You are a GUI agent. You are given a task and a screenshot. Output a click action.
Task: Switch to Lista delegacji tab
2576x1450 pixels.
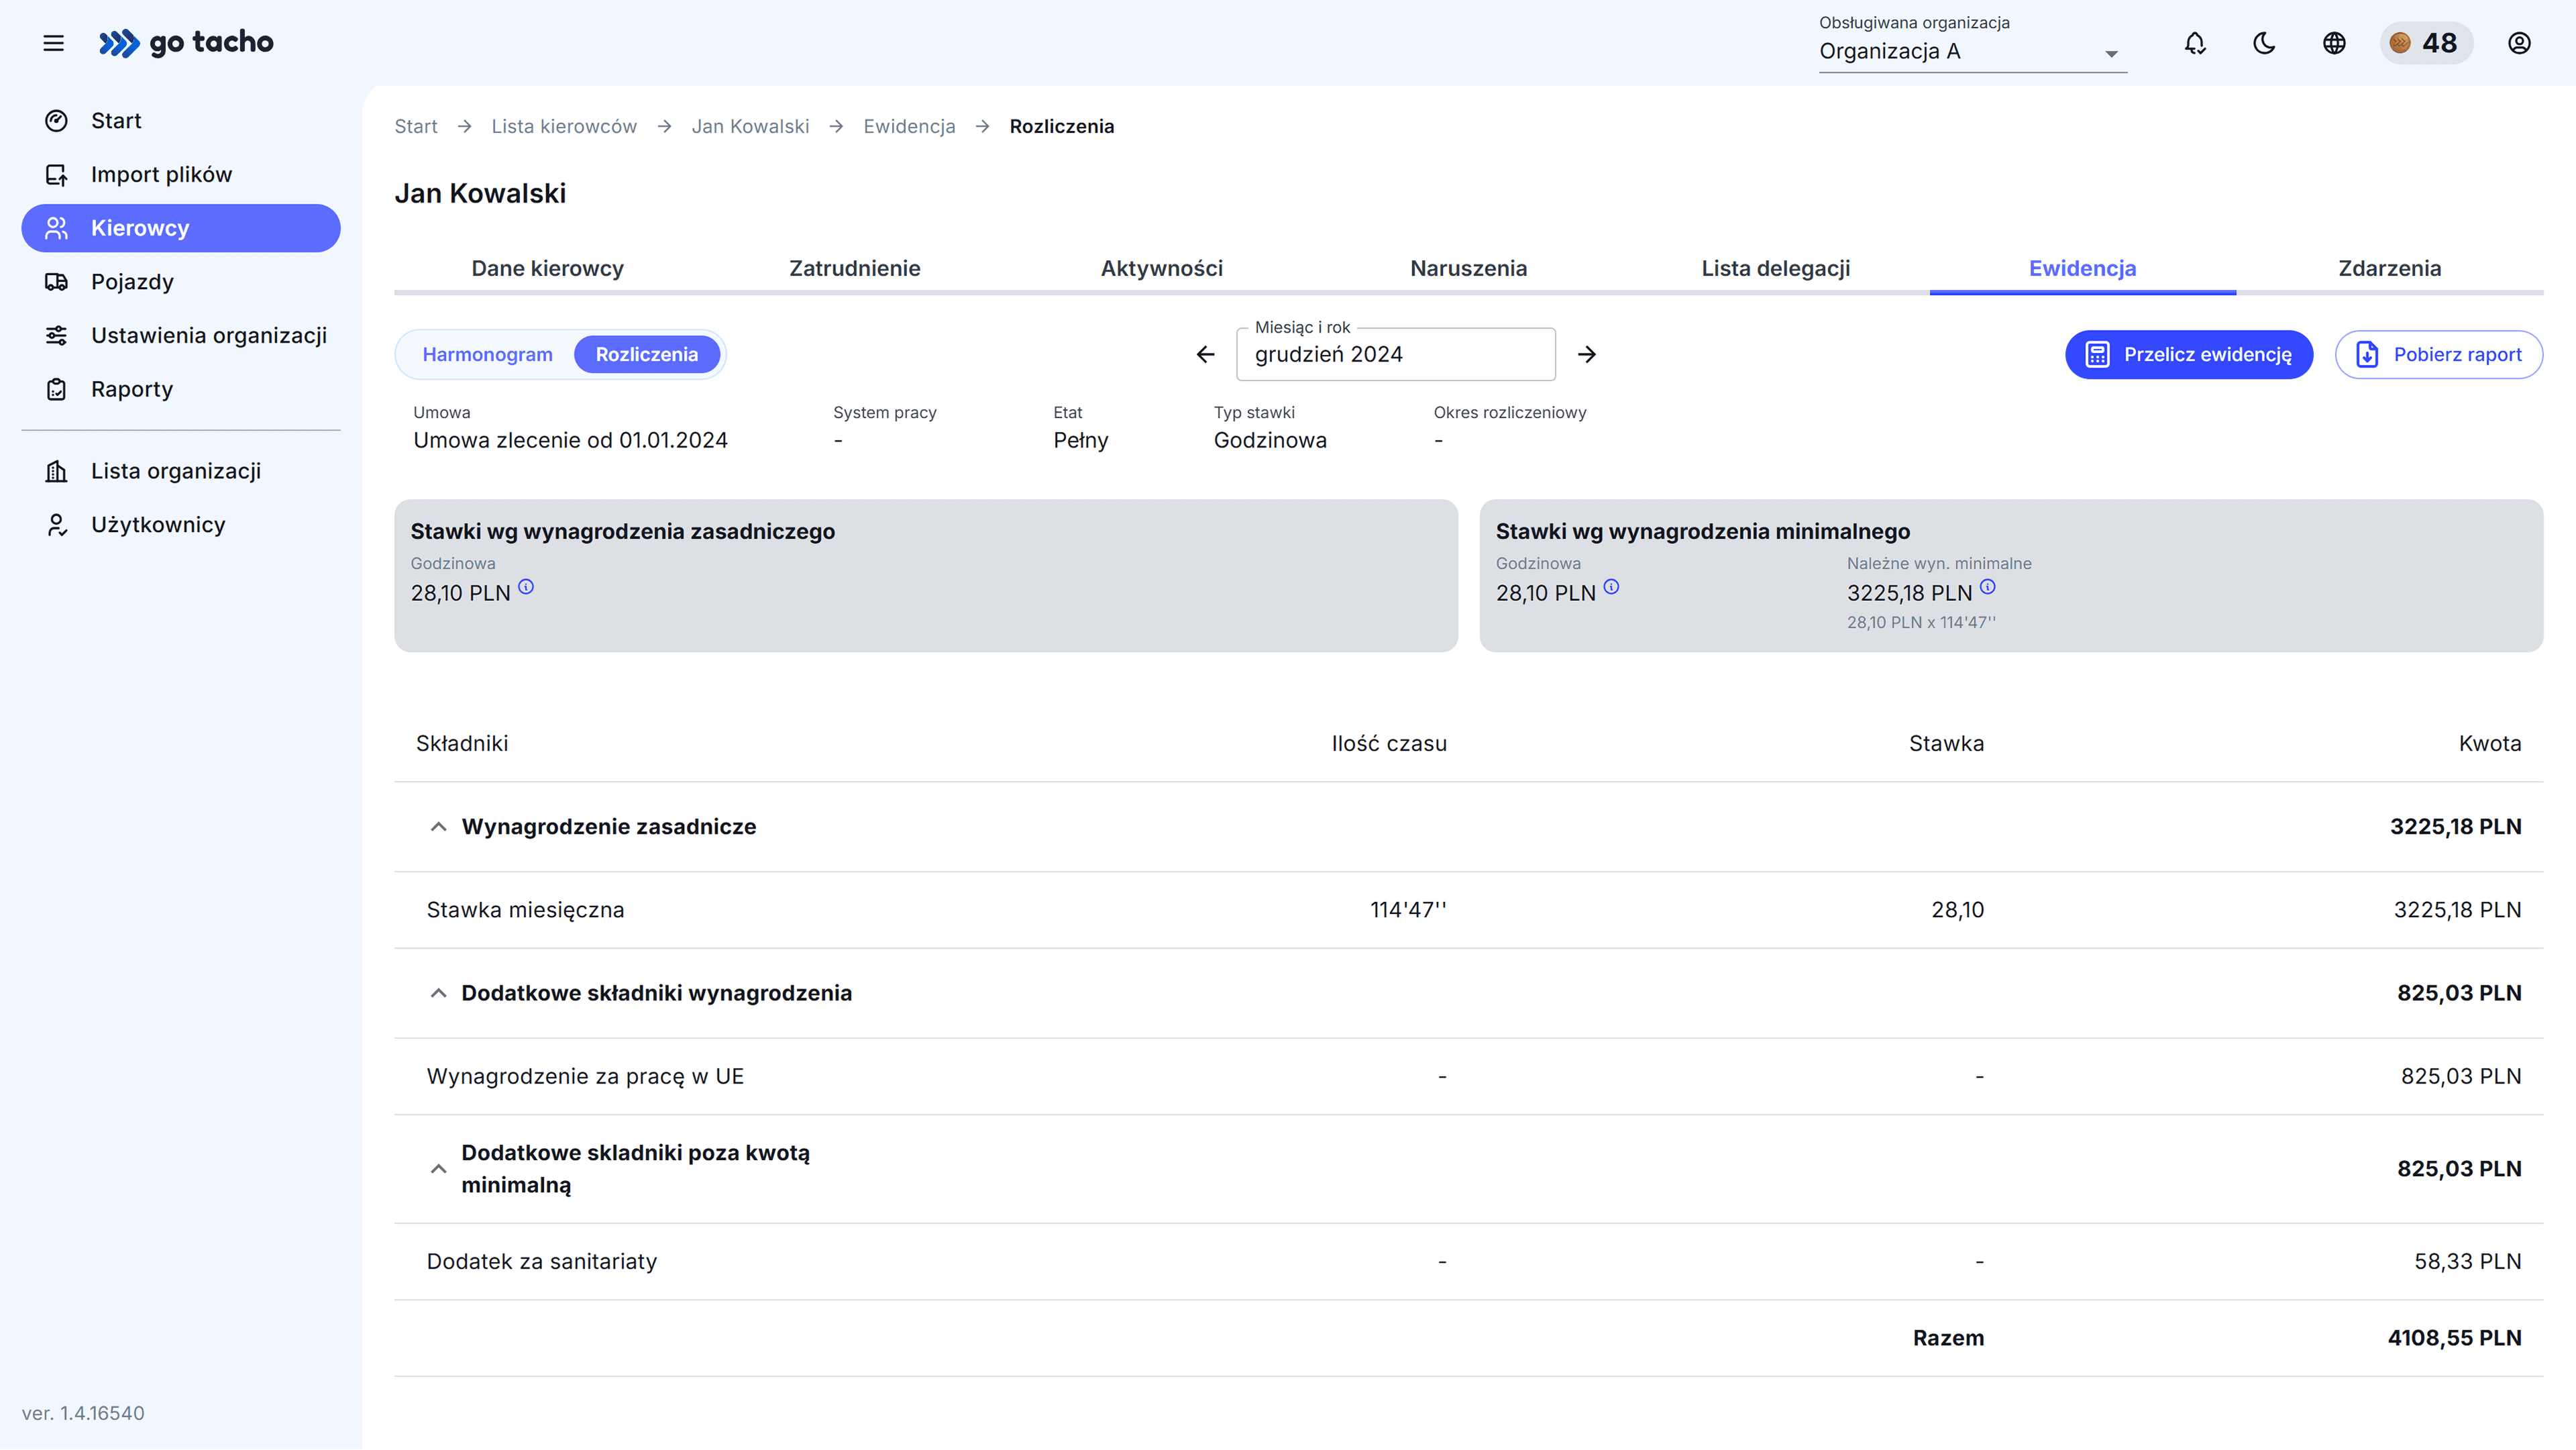1775,268
